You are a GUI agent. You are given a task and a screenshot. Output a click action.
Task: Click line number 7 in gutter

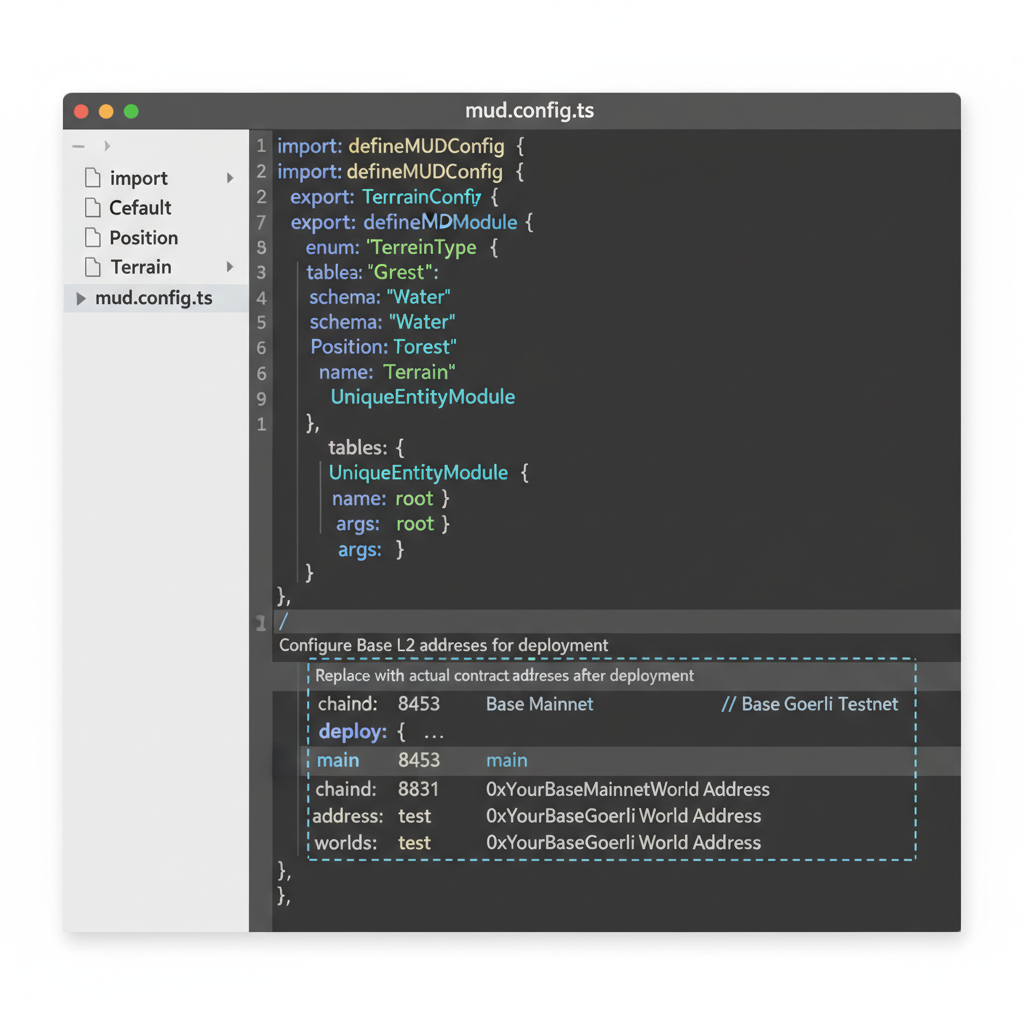(261, 223)
